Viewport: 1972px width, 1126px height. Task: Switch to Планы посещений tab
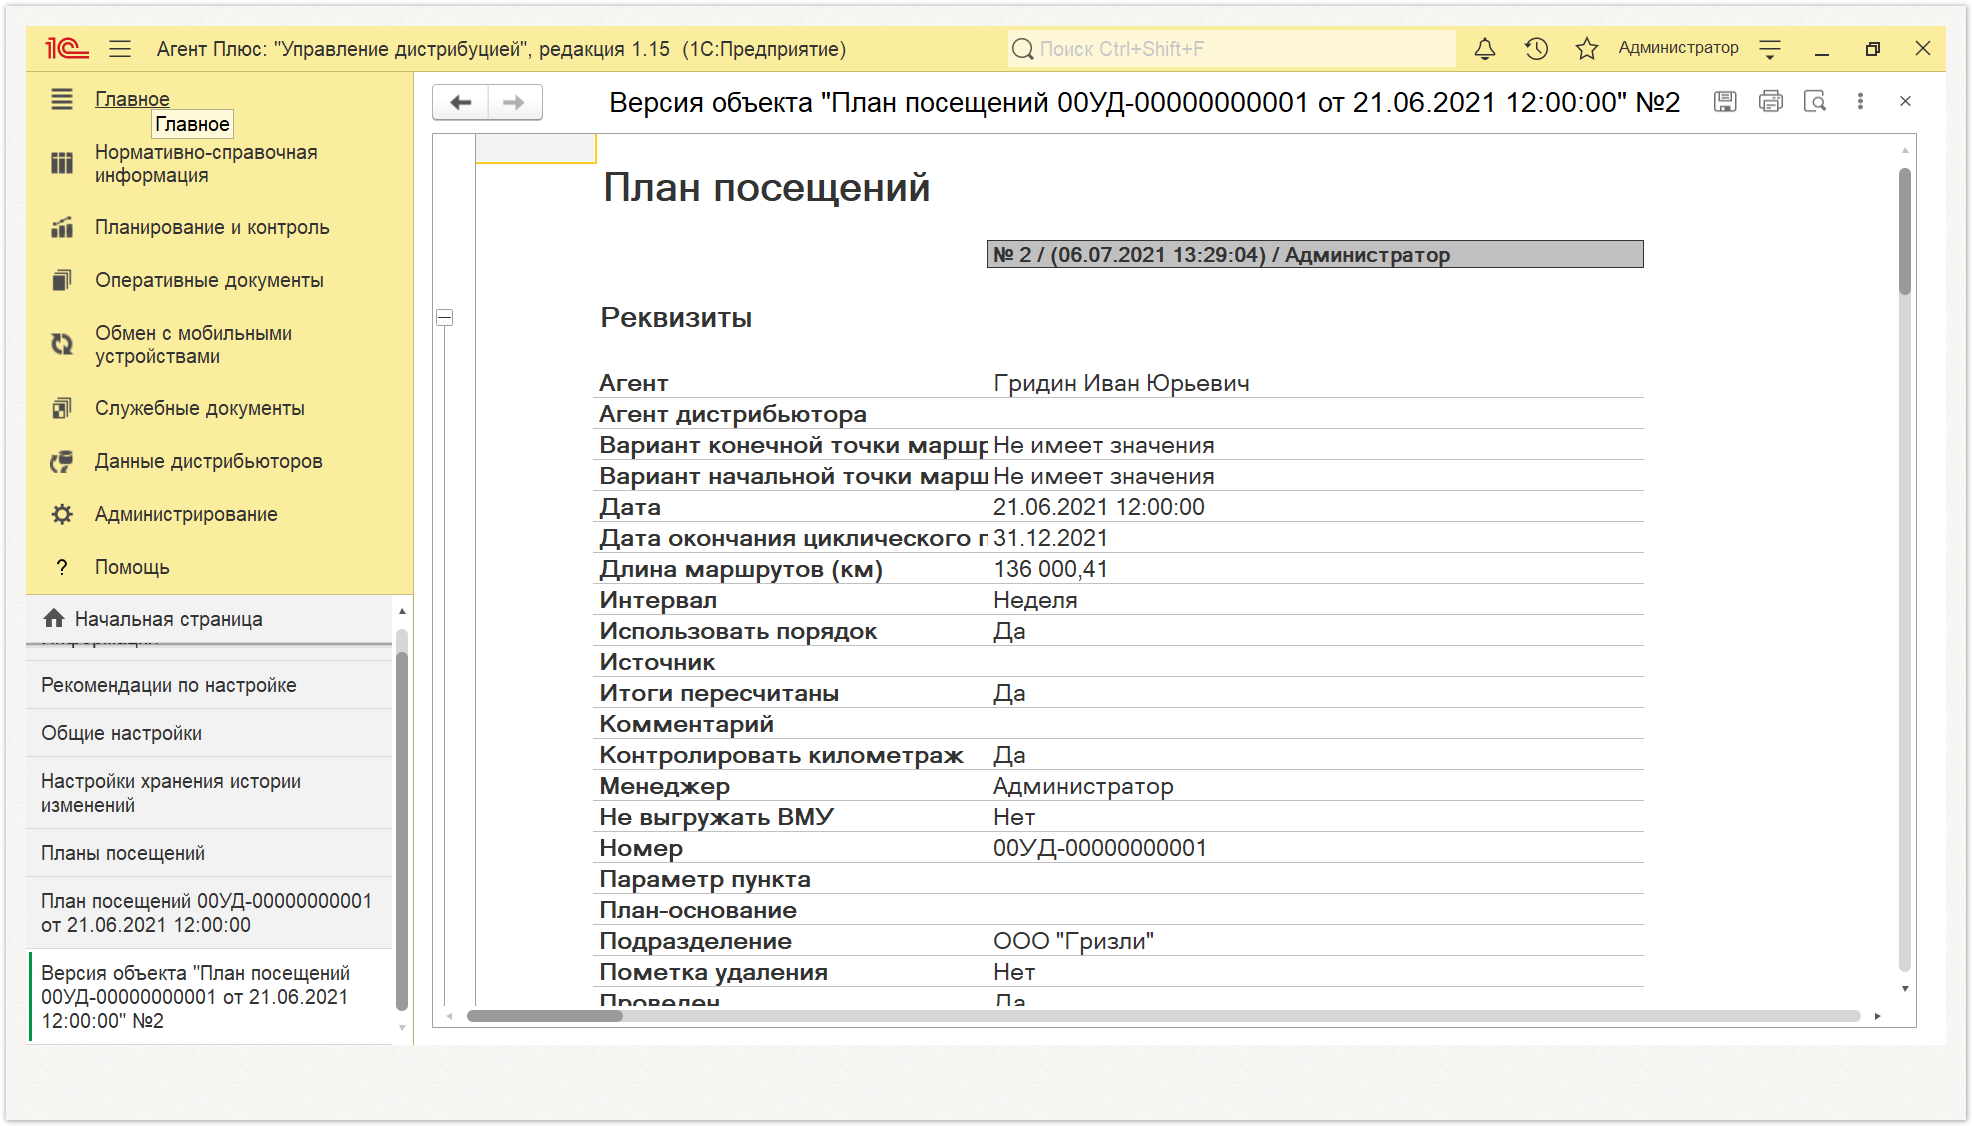(x=210, y=853)
